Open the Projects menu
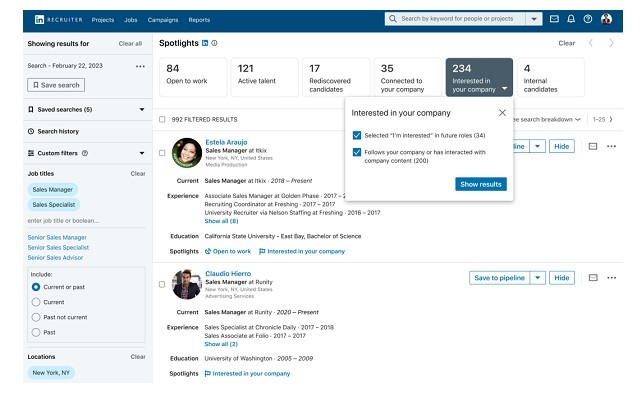Viewport: 642px width, 397px height. click(x=103, y=20)
